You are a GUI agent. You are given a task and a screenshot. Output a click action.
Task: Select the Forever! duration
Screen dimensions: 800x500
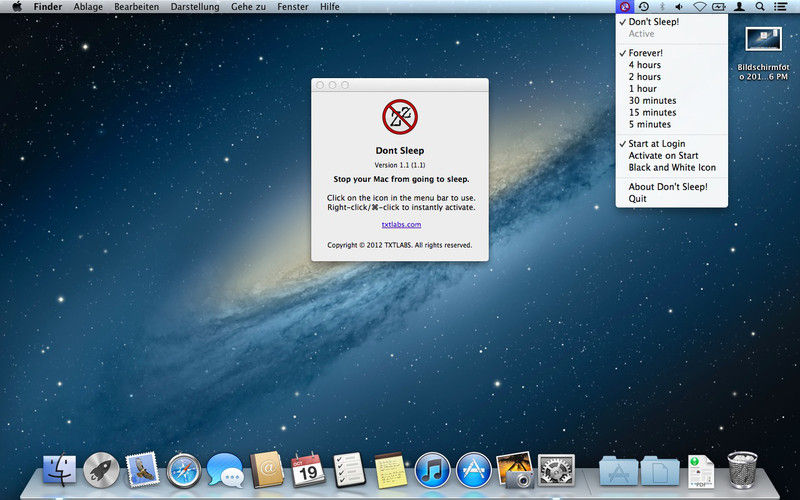coord(671,53)
